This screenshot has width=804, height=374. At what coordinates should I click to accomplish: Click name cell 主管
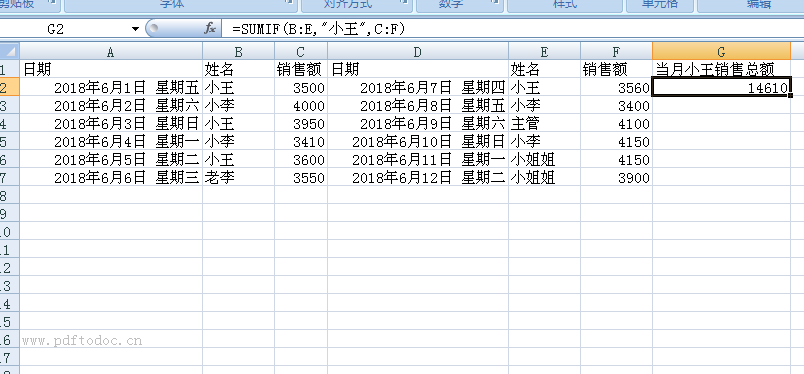point(545,124)
